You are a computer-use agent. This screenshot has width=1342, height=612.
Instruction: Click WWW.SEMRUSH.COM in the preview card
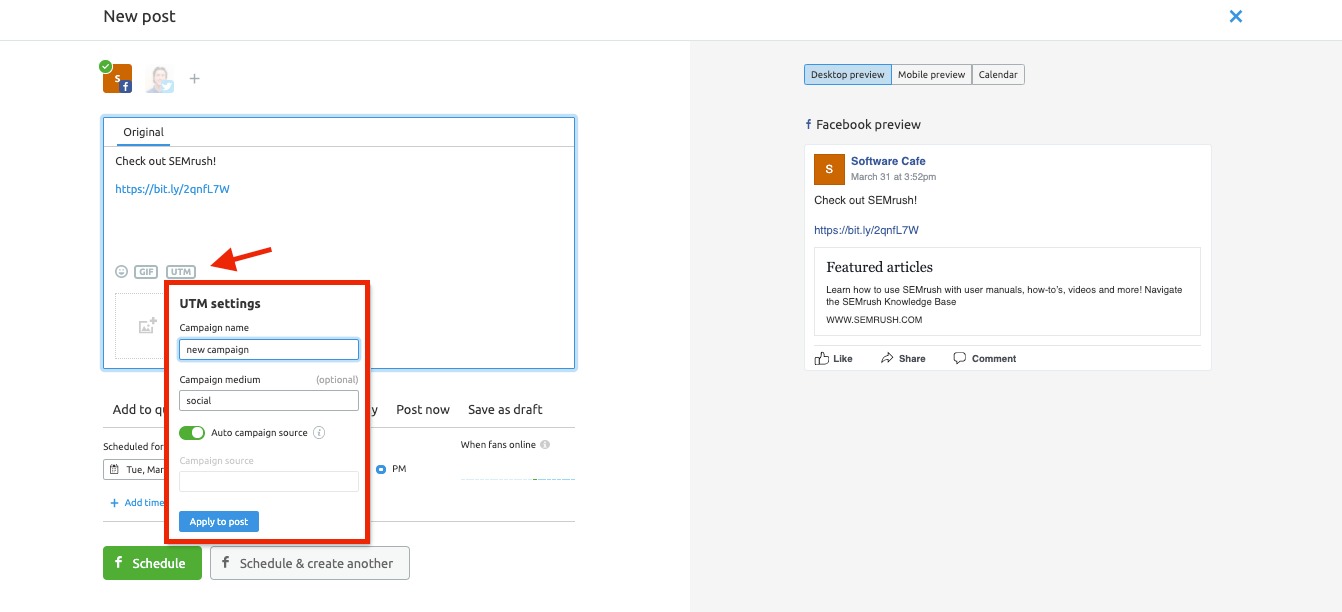874,320
